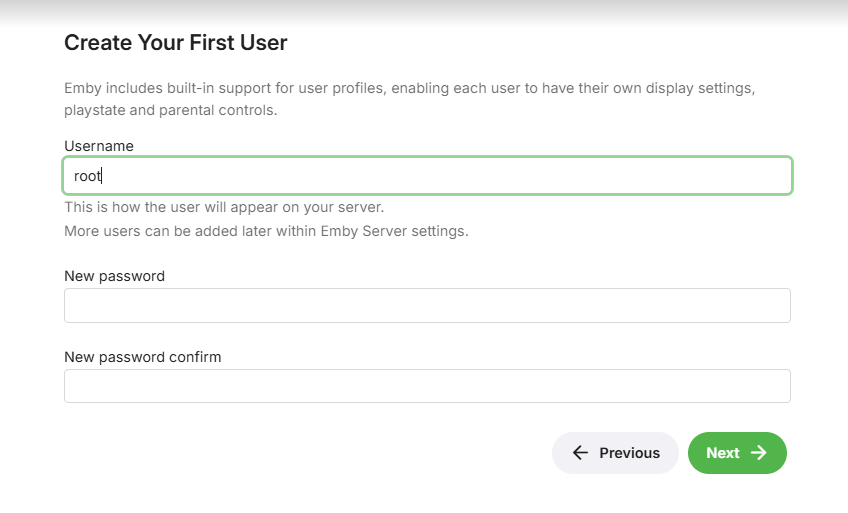Click the "root" text in Username box
The width and height of the screenshot is (848, 513).
pos(88,176)
